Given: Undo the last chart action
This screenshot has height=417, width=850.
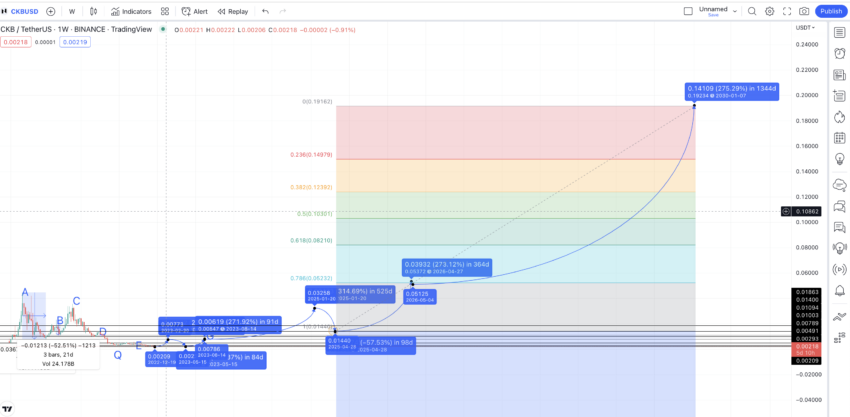Looking at the screenshot, I should pos(265,11).
